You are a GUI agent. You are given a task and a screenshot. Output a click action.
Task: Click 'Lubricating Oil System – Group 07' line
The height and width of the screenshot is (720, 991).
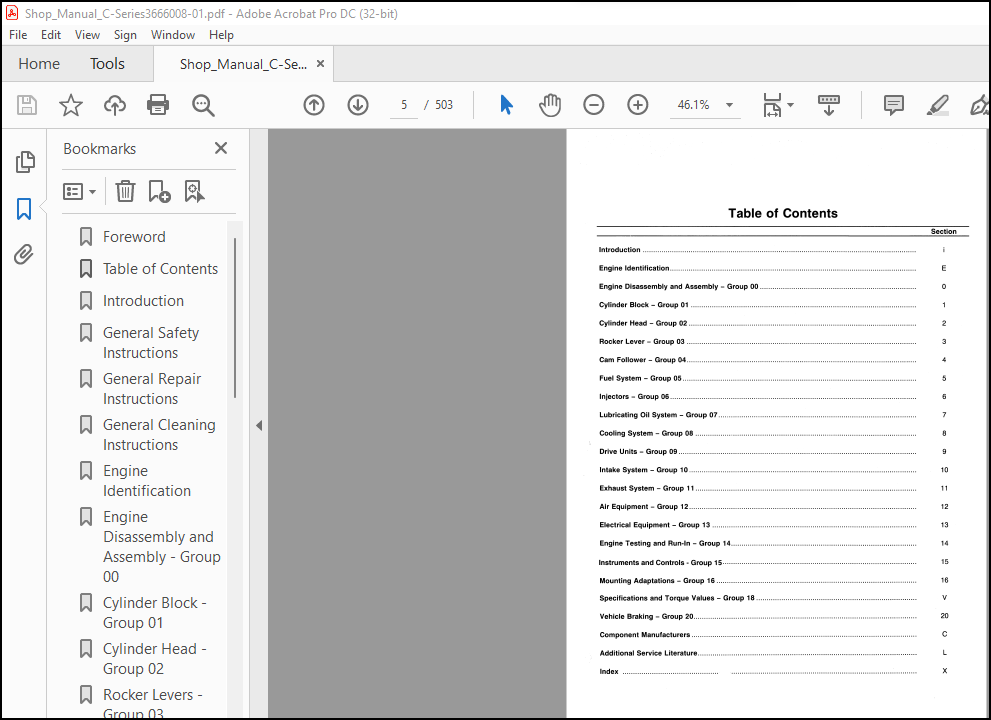pos(658,415)
